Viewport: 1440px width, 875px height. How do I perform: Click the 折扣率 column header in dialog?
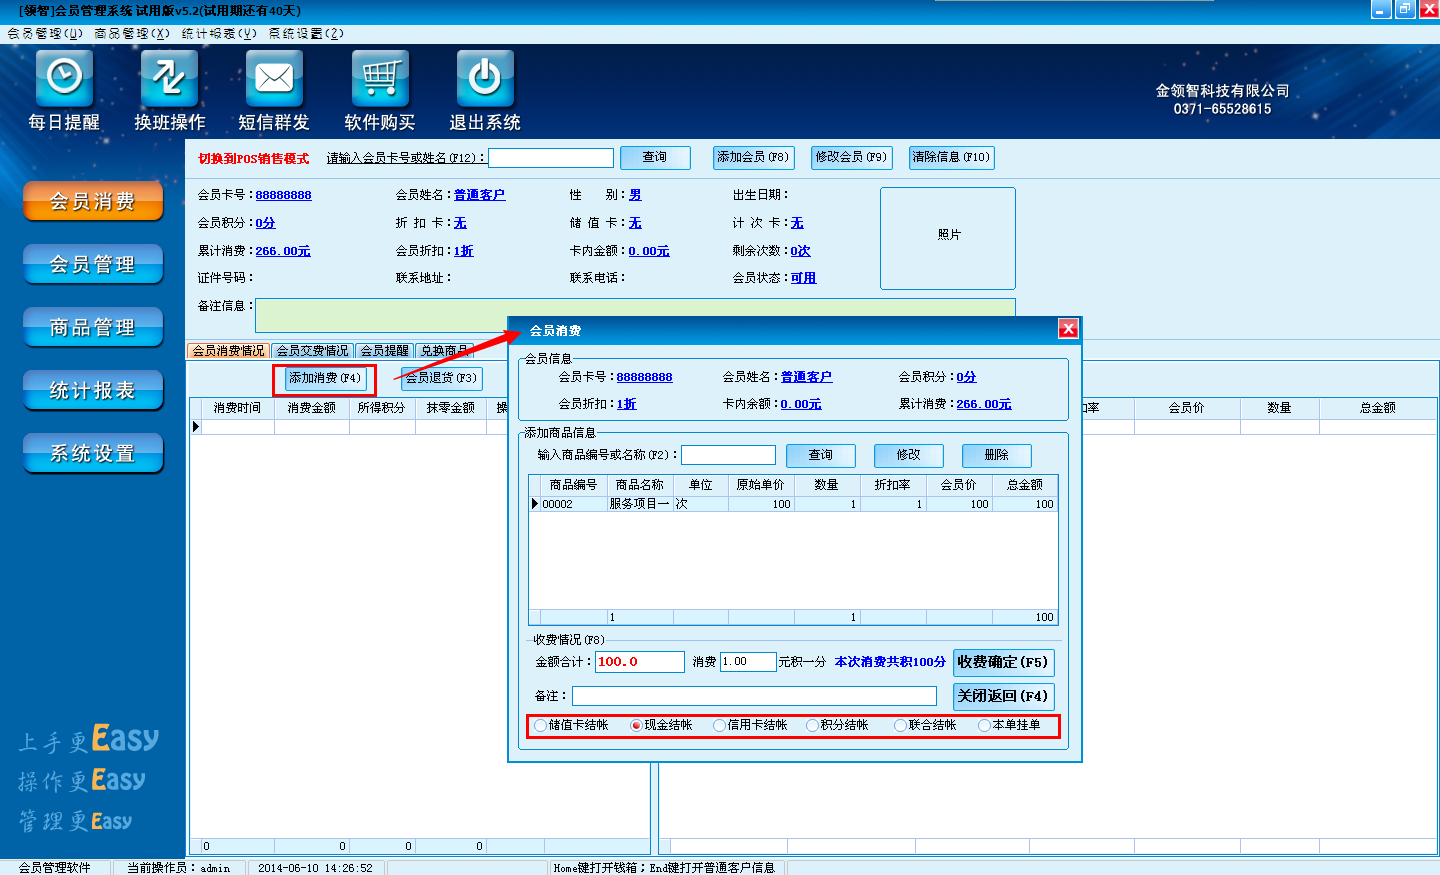click(x=893, y=485)
